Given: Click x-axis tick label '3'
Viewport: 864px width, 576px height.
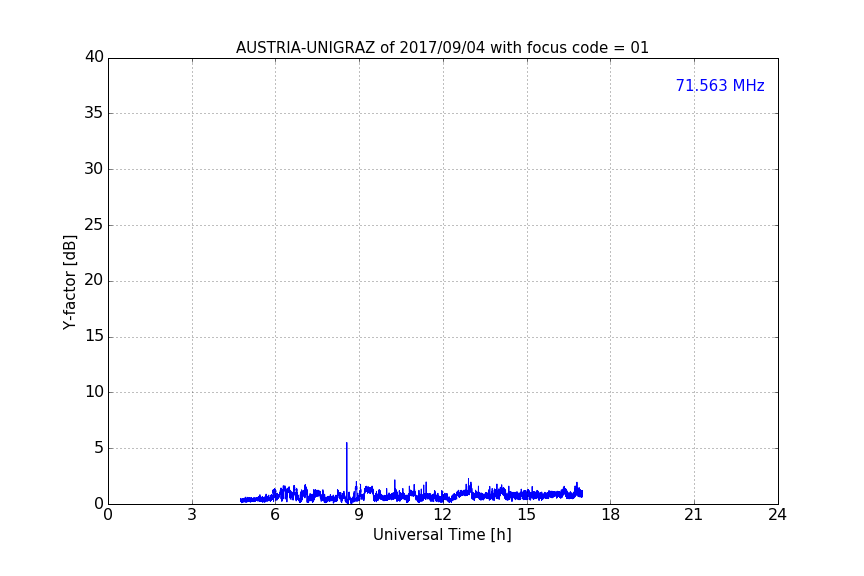Looking at the screenshot, I should coord(192,515).
